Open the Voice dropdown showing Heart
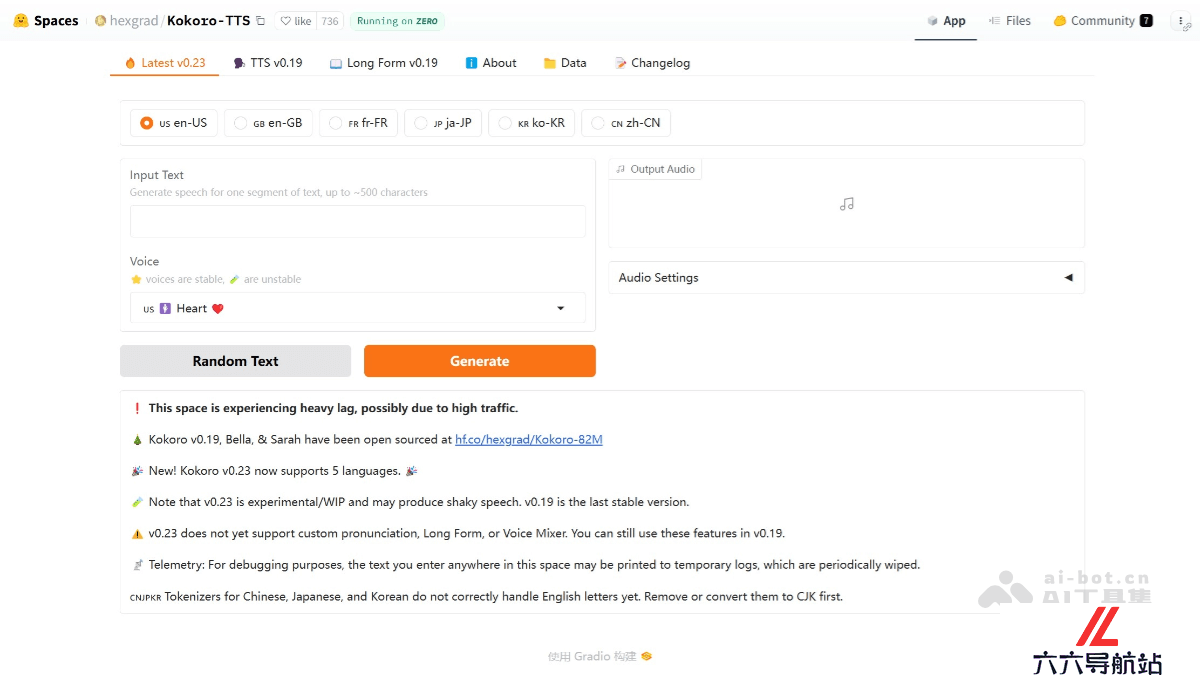The image size is (1200, 675). coord(358,308)
